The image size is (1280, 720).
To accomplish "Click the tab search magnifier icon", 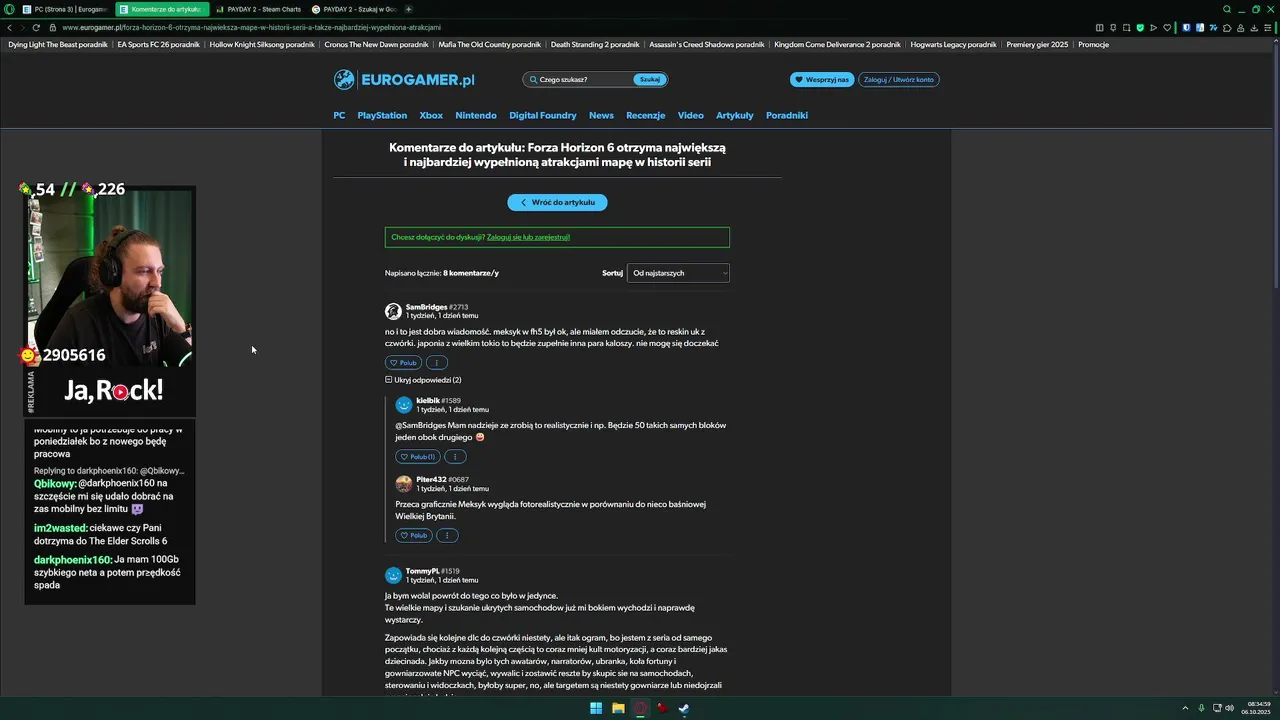I will click(1227, 9).
